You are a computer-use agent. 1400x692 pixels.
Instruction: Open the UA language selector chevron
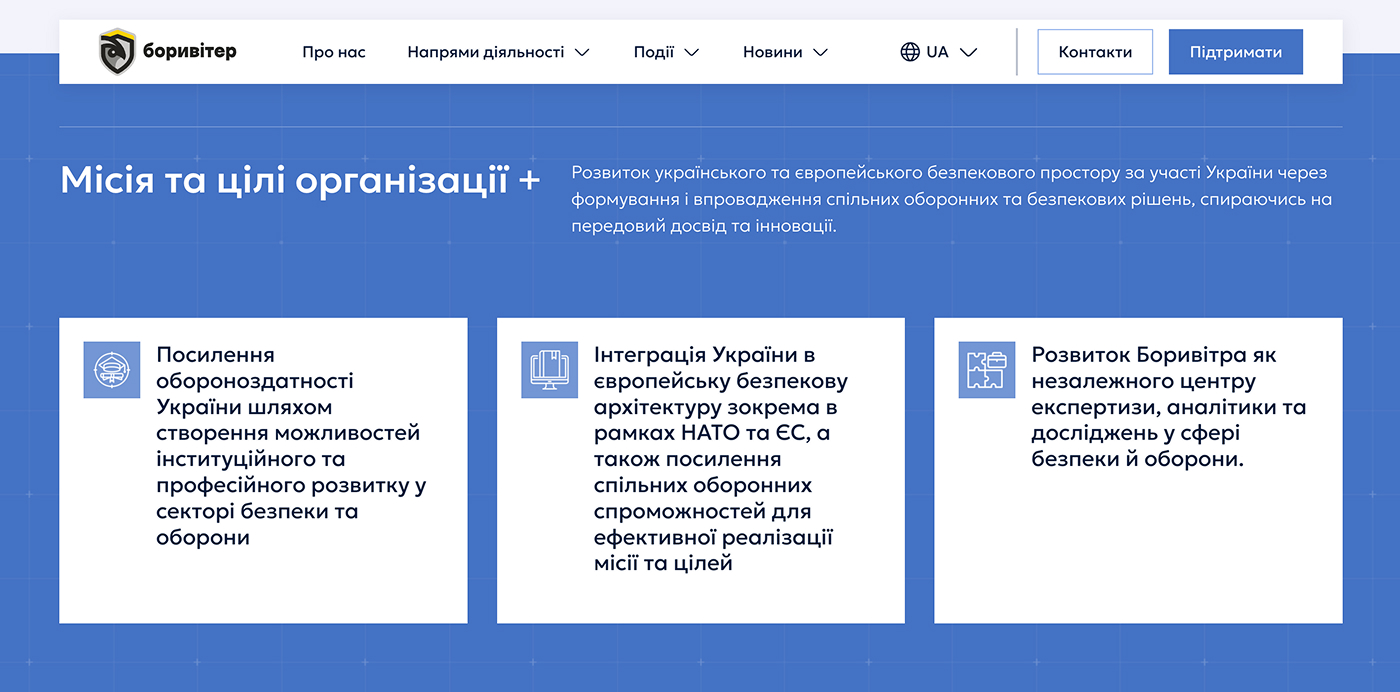[968, 52]
